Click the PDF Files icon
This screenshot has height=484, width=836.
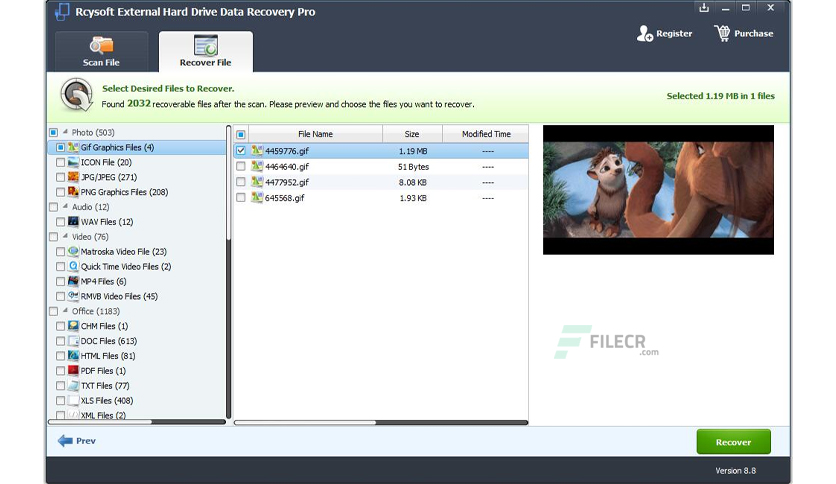tap(73, 371)
